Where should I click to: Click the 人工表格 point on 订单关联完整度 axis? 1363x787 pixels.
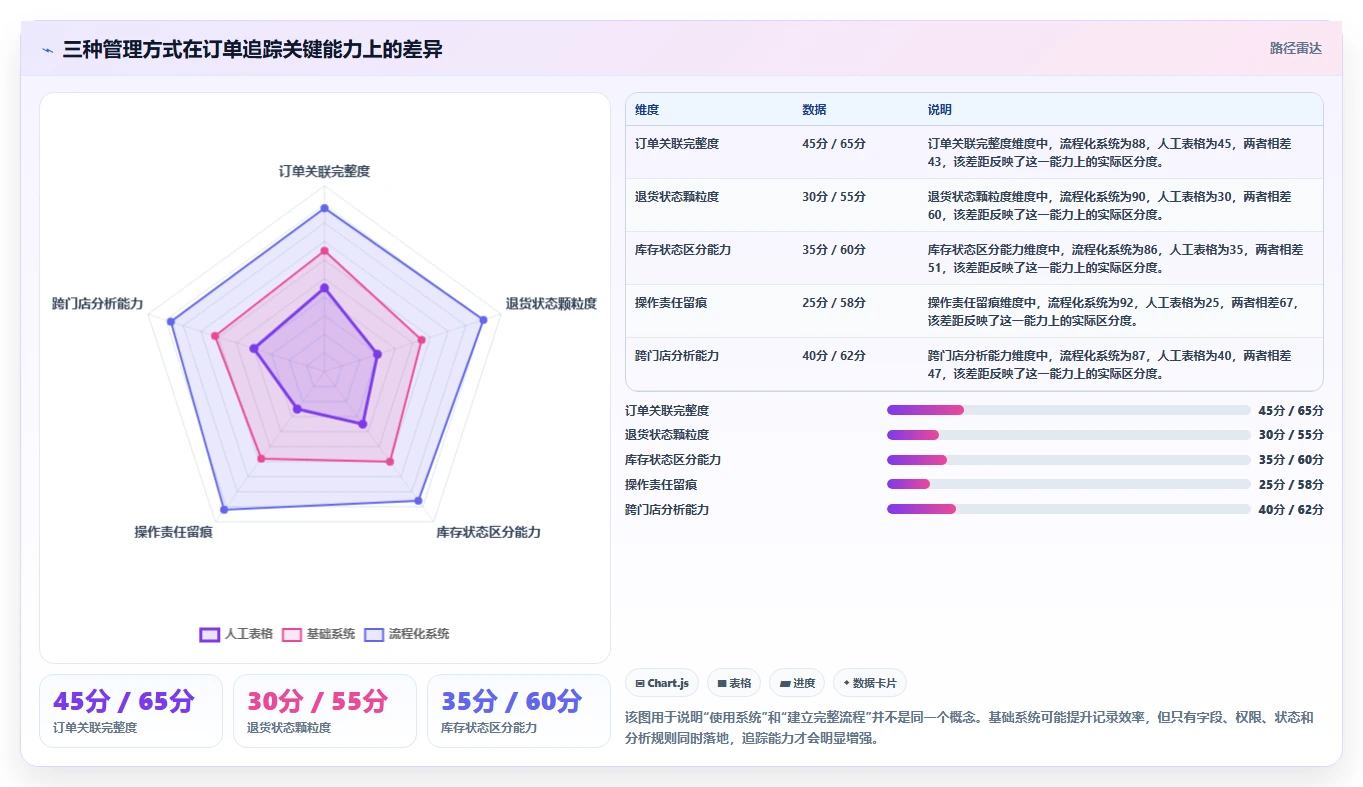coord(324,288)
